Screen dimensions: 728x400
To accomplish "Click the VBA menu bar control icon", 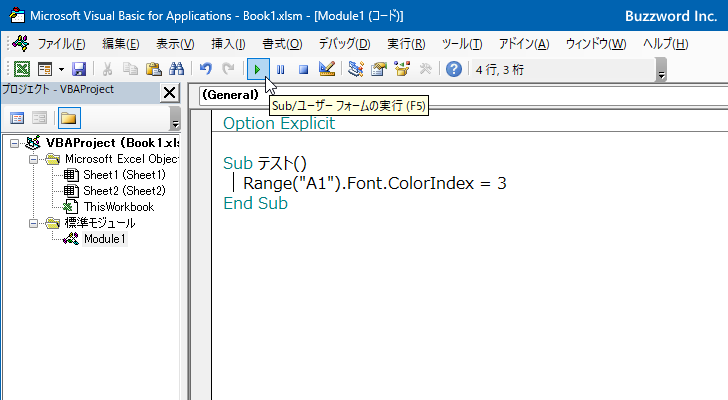I will [x=21, y=44].
